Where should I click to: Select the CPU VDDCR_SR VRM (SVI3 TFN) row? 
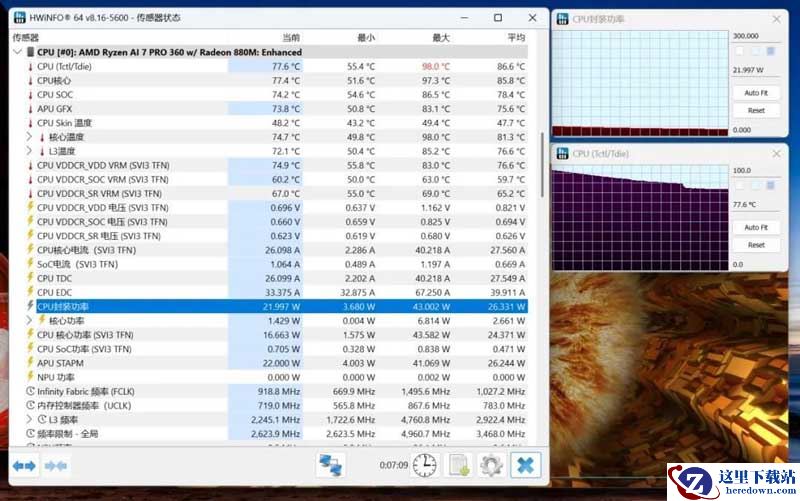click(276, 193)
